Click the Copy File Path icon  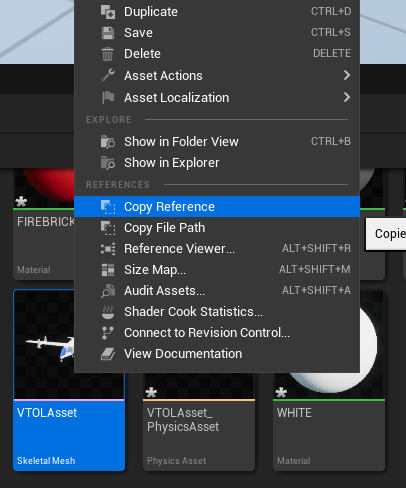[x=108, y=228]
